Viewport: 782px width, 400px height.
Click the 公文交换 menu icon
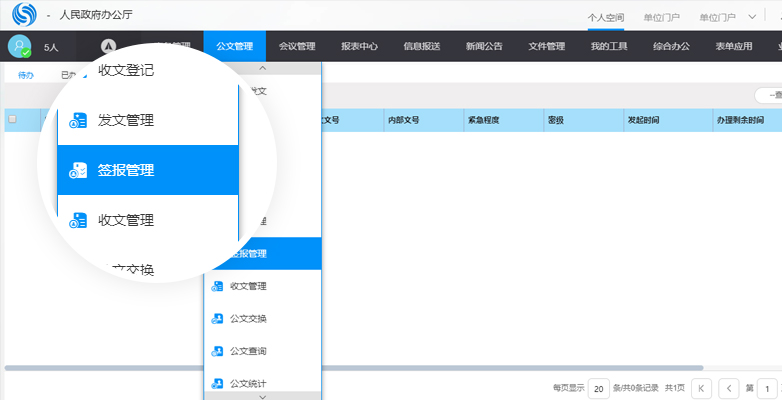tap(217, 319)
